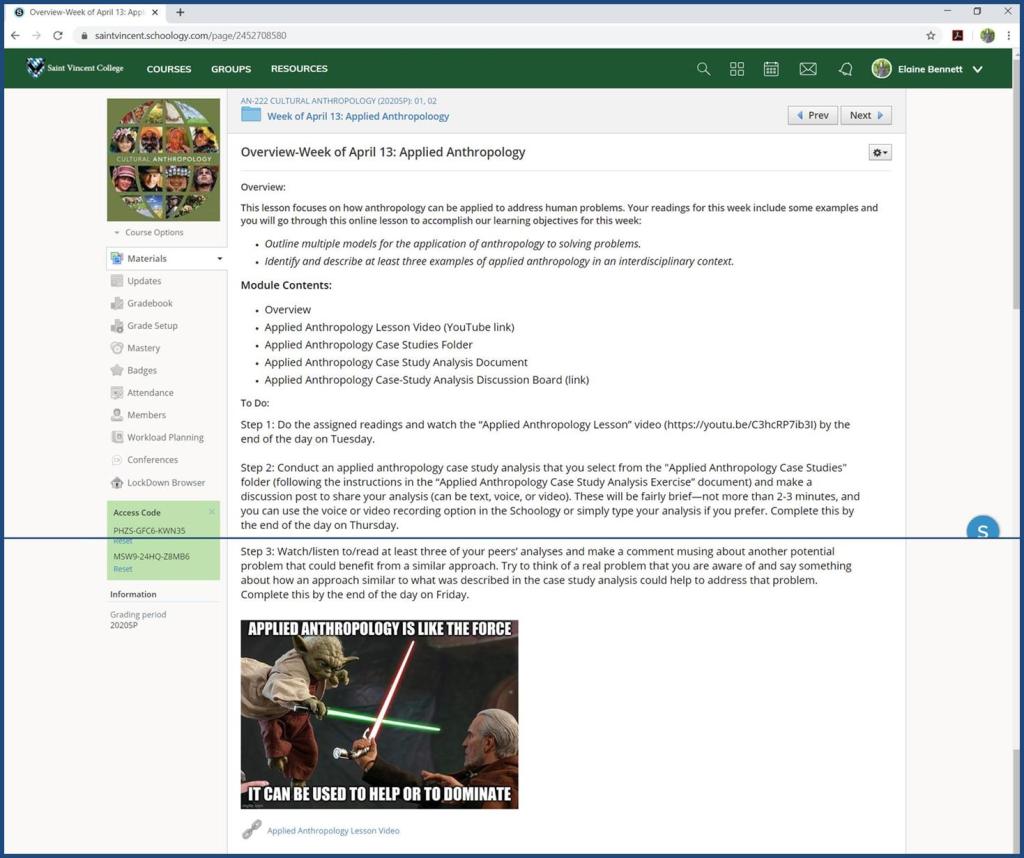Expand Course Options under course image

(x=149, y=232)
